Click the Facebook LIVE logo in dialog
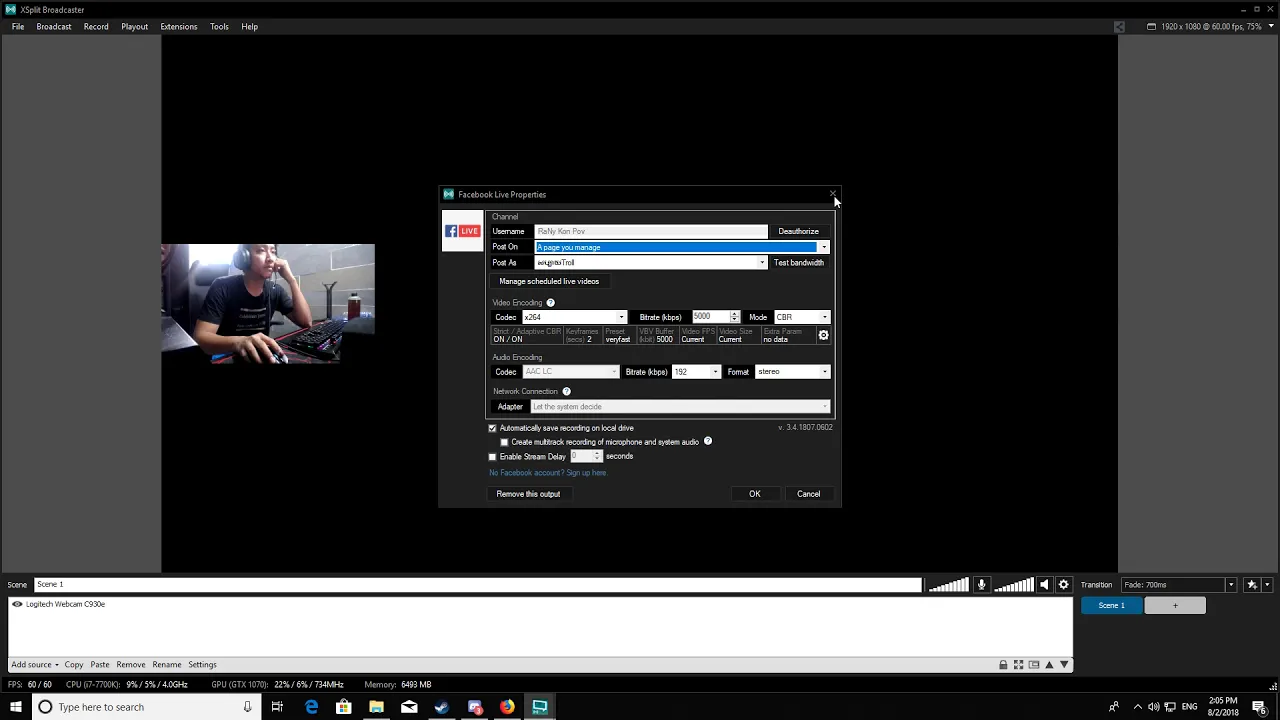 [x=463, y=231]
